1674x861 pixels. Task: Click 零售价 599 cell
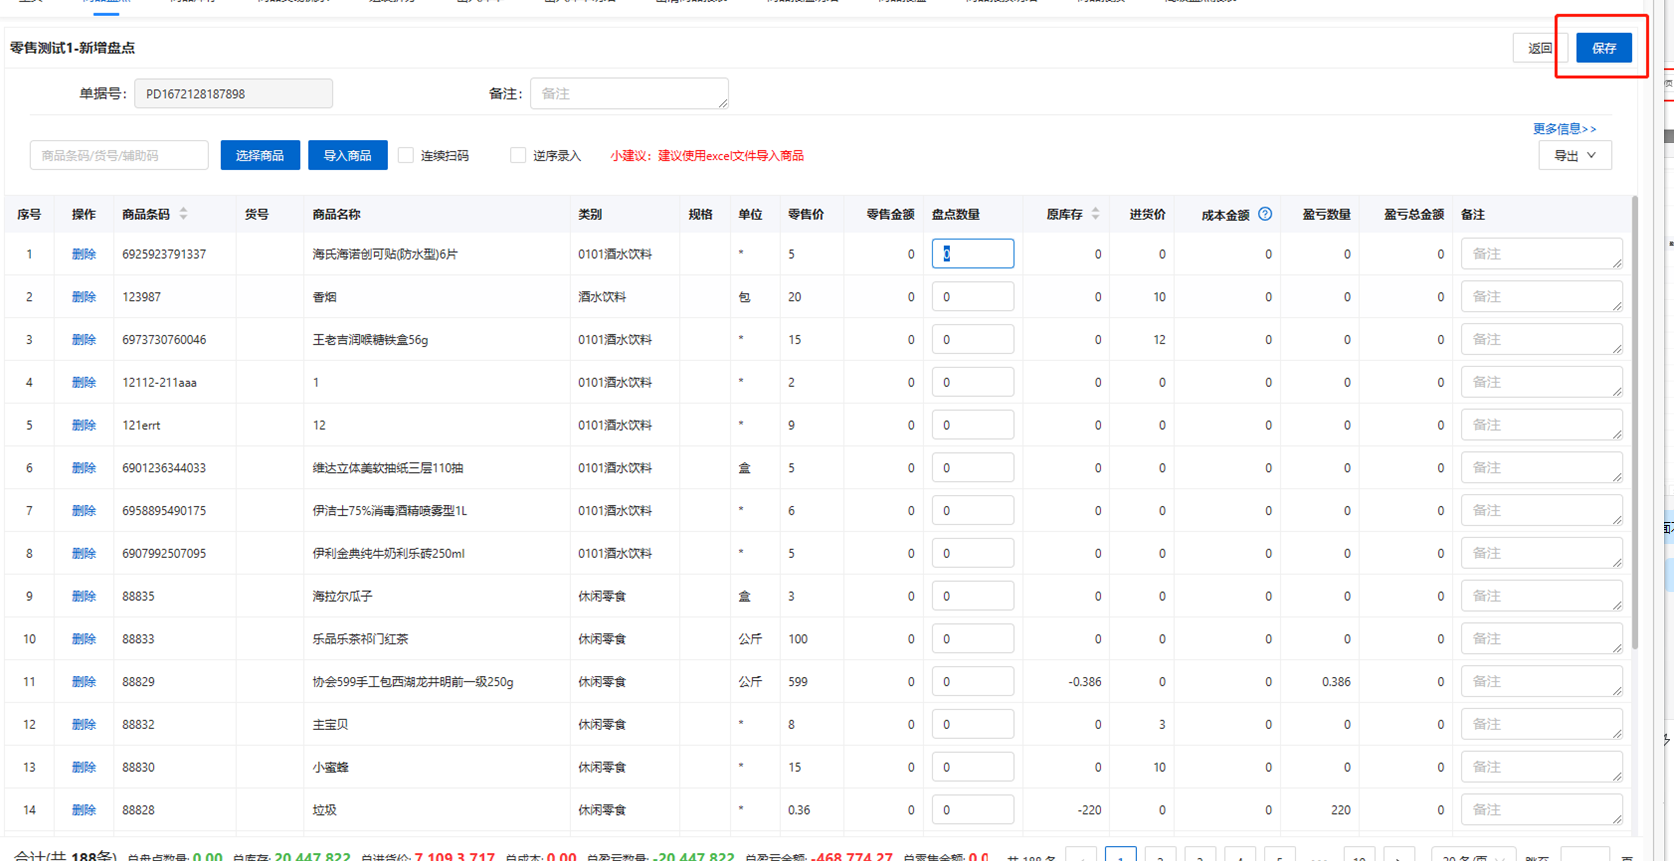click(x=797, y=682)
